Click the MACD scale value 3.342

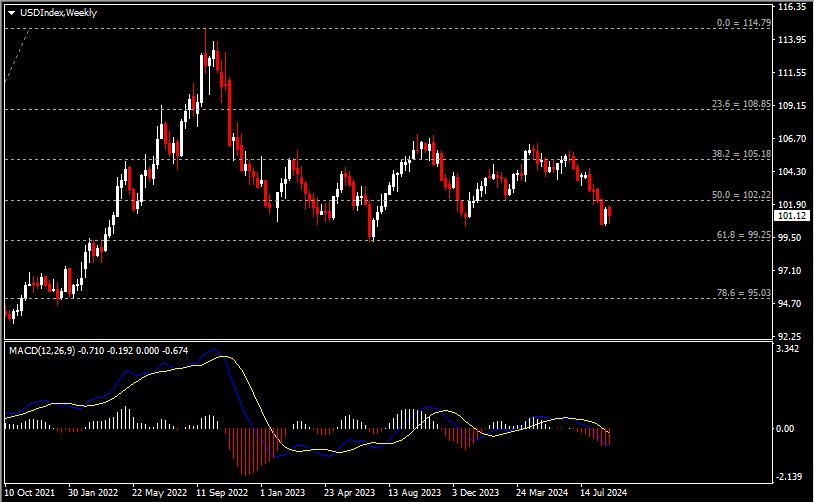(x=788, y=348)
